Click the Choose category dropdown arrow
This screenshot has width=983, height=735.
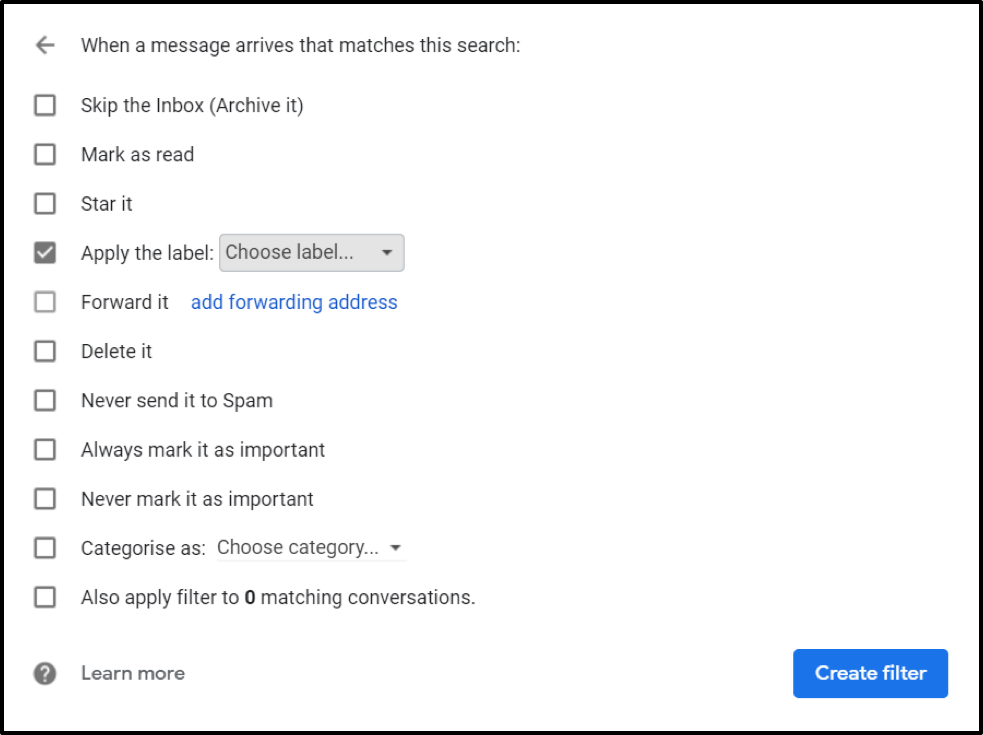395,548
